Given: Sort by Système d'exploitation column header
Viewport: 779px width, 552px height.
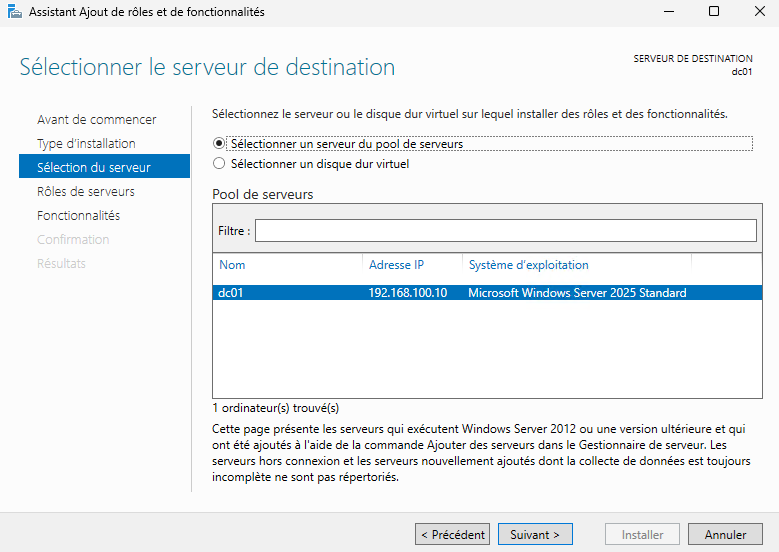Looking at the screenshot, I should tap(529, 265).
